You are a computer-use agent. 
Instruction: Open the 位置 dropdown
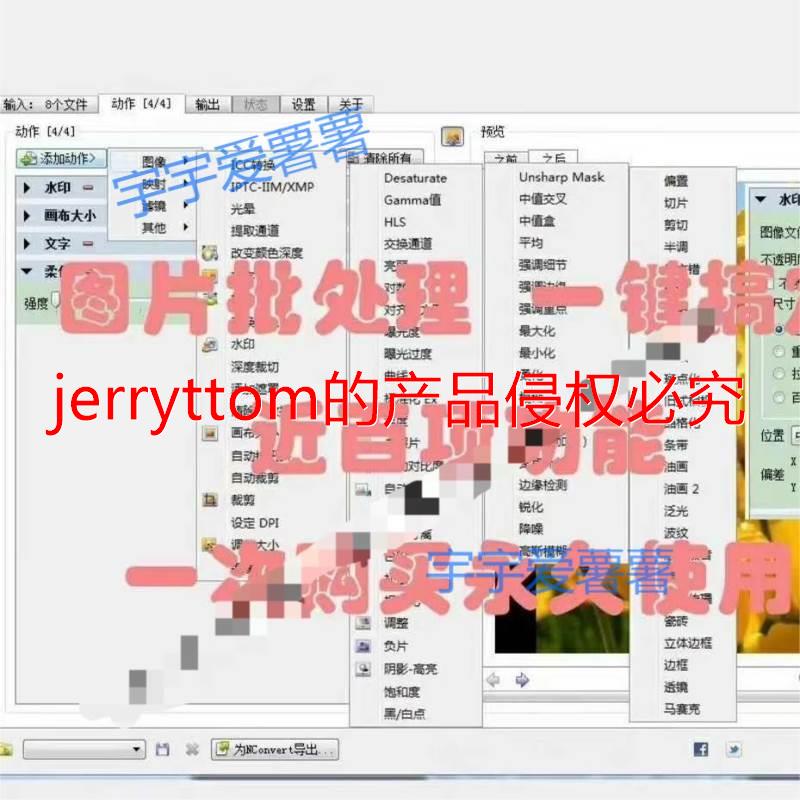pyautogui.click(x=795, y=435)
